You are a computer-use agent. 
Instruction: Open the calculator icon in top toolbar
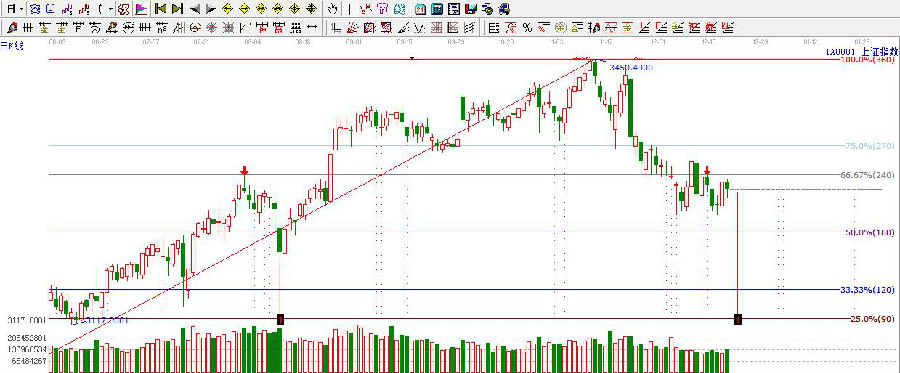point(437,9)
